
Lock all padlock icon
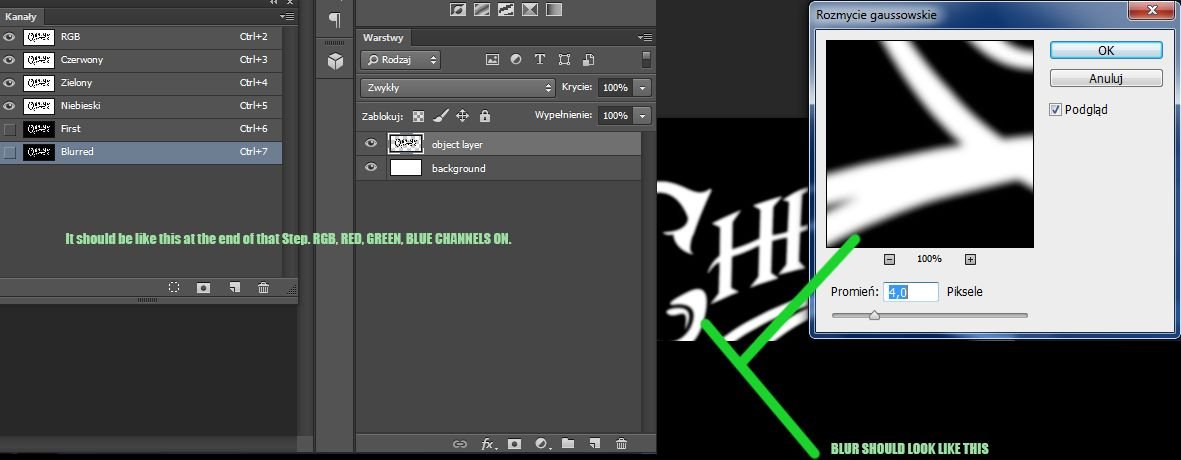(x=484, y=115)
